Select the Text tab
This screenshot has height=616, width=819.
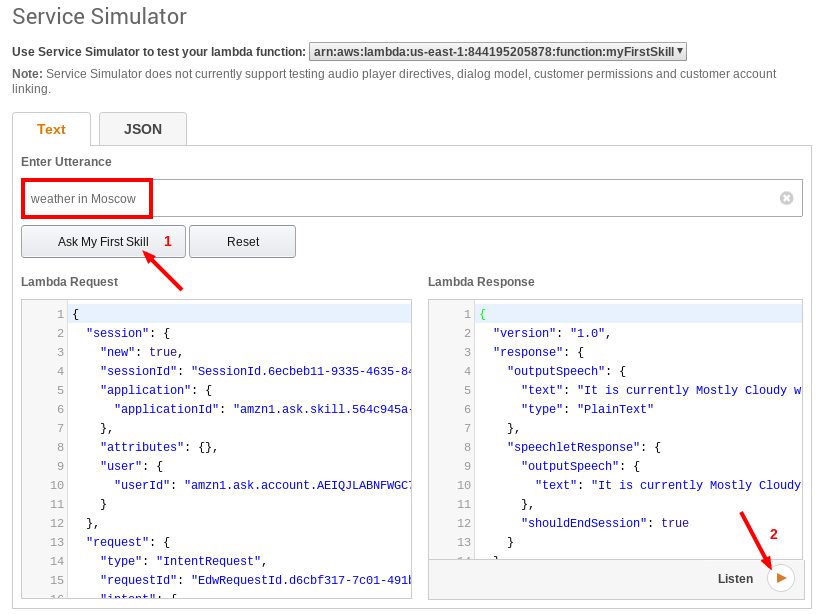pos(51,129)
